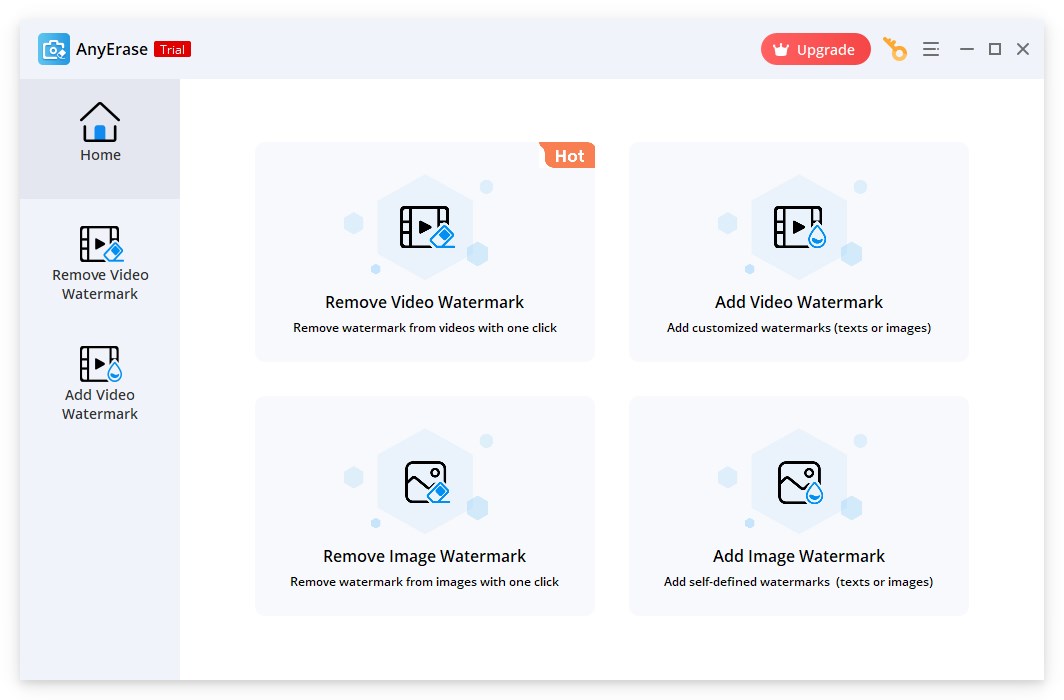Click the Add Video Watermark card title
Viewport: 1064px width, 700px height.
799,302
